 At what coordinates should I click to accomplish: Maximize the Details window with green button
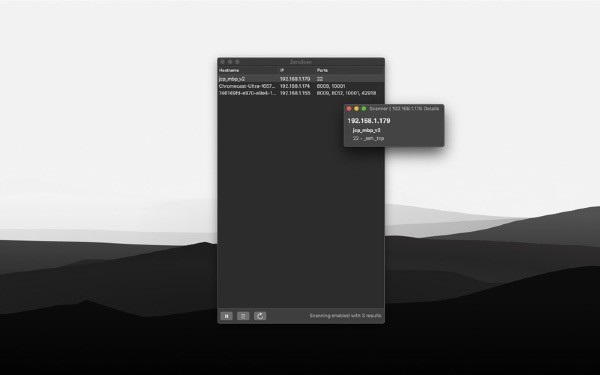pos(364,109)
